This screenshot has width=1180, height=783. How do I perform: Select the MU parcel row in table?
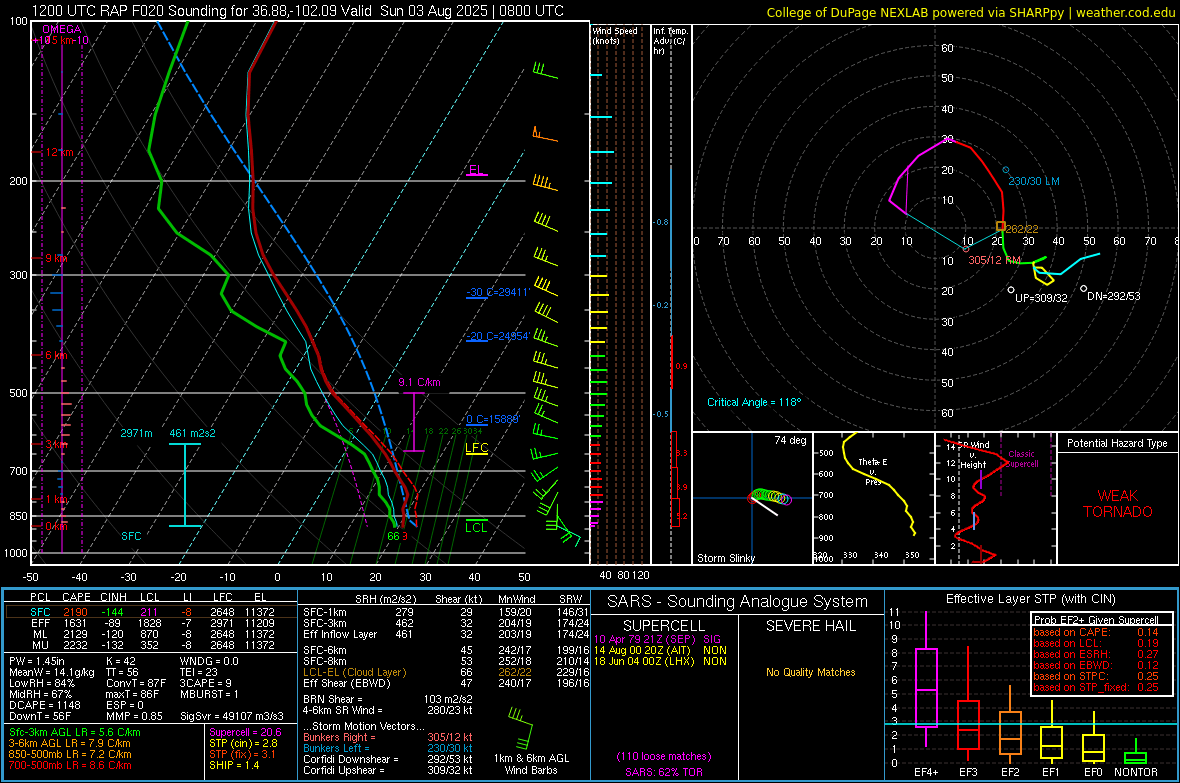pyautogui.click(x=151, y=645)
